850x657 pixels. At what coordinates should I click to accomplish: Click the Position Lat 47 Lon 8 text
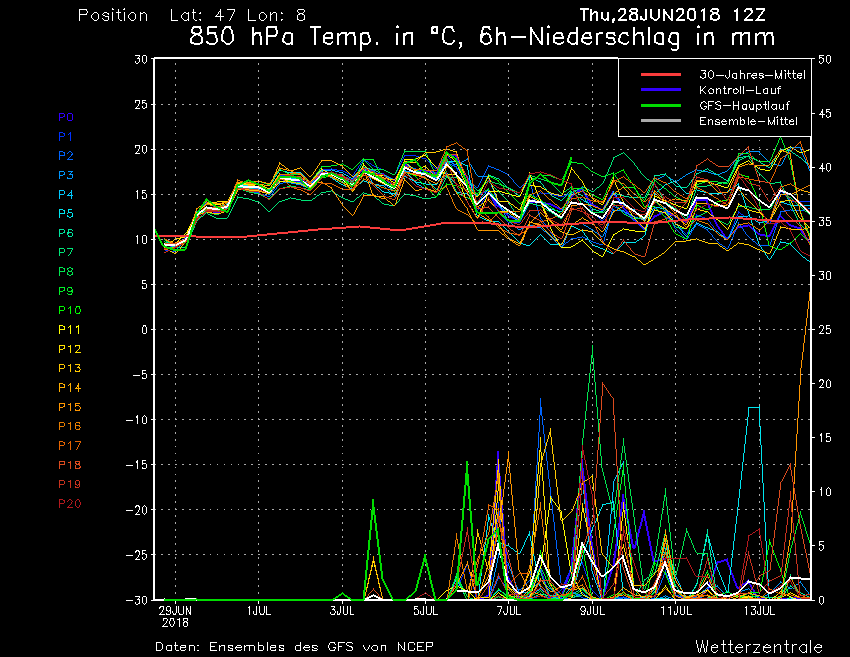tap(192, 16)
